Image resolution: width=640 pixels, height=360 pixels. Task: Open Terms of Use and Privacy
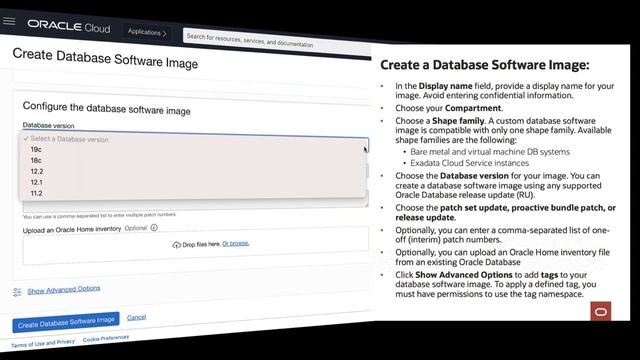[43, 344]
